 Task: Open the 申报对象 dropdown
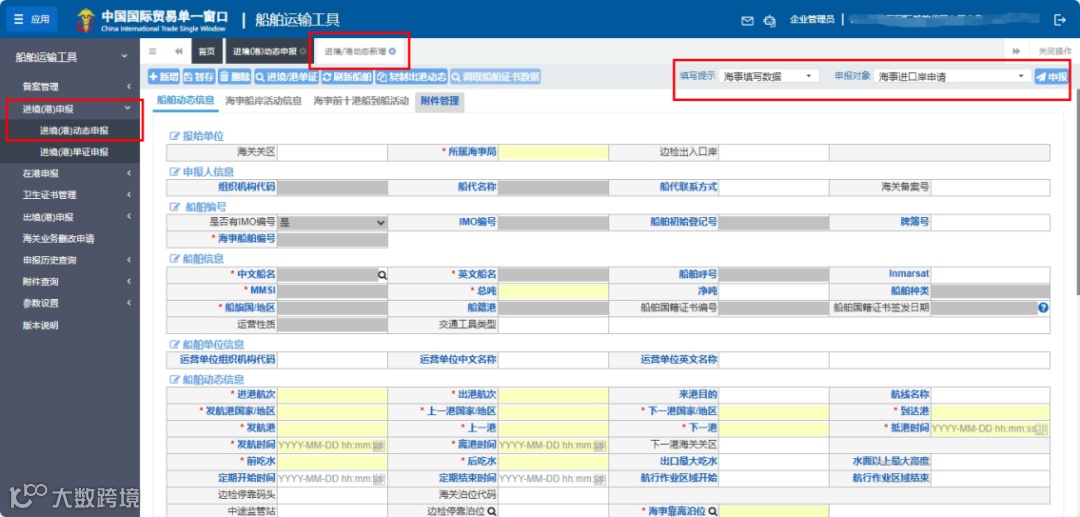click(953, 76)
